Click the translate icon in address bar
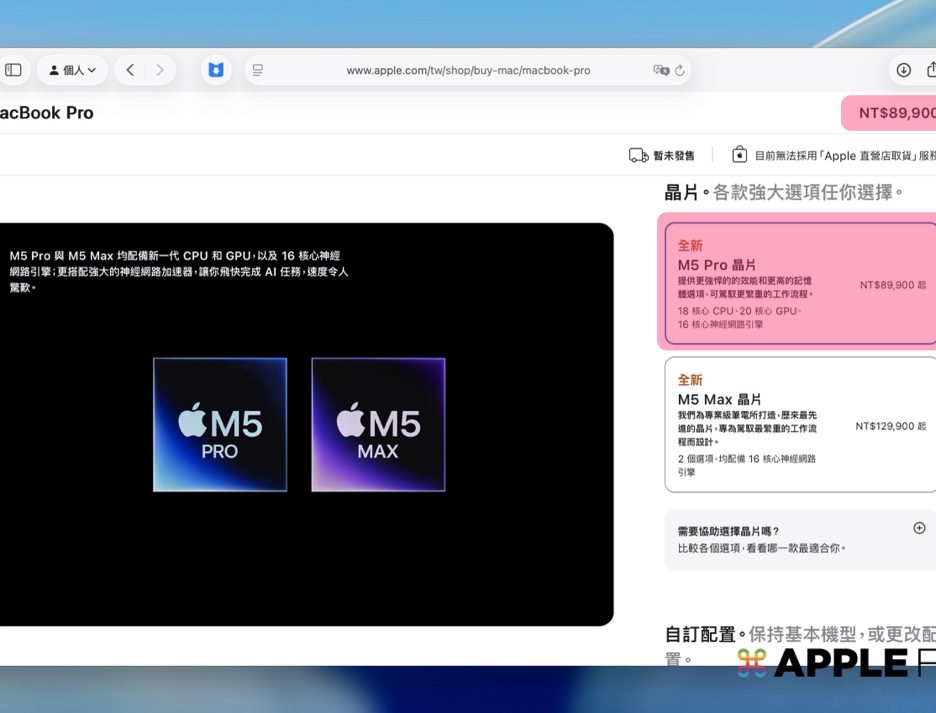 (x=660, y=70)
